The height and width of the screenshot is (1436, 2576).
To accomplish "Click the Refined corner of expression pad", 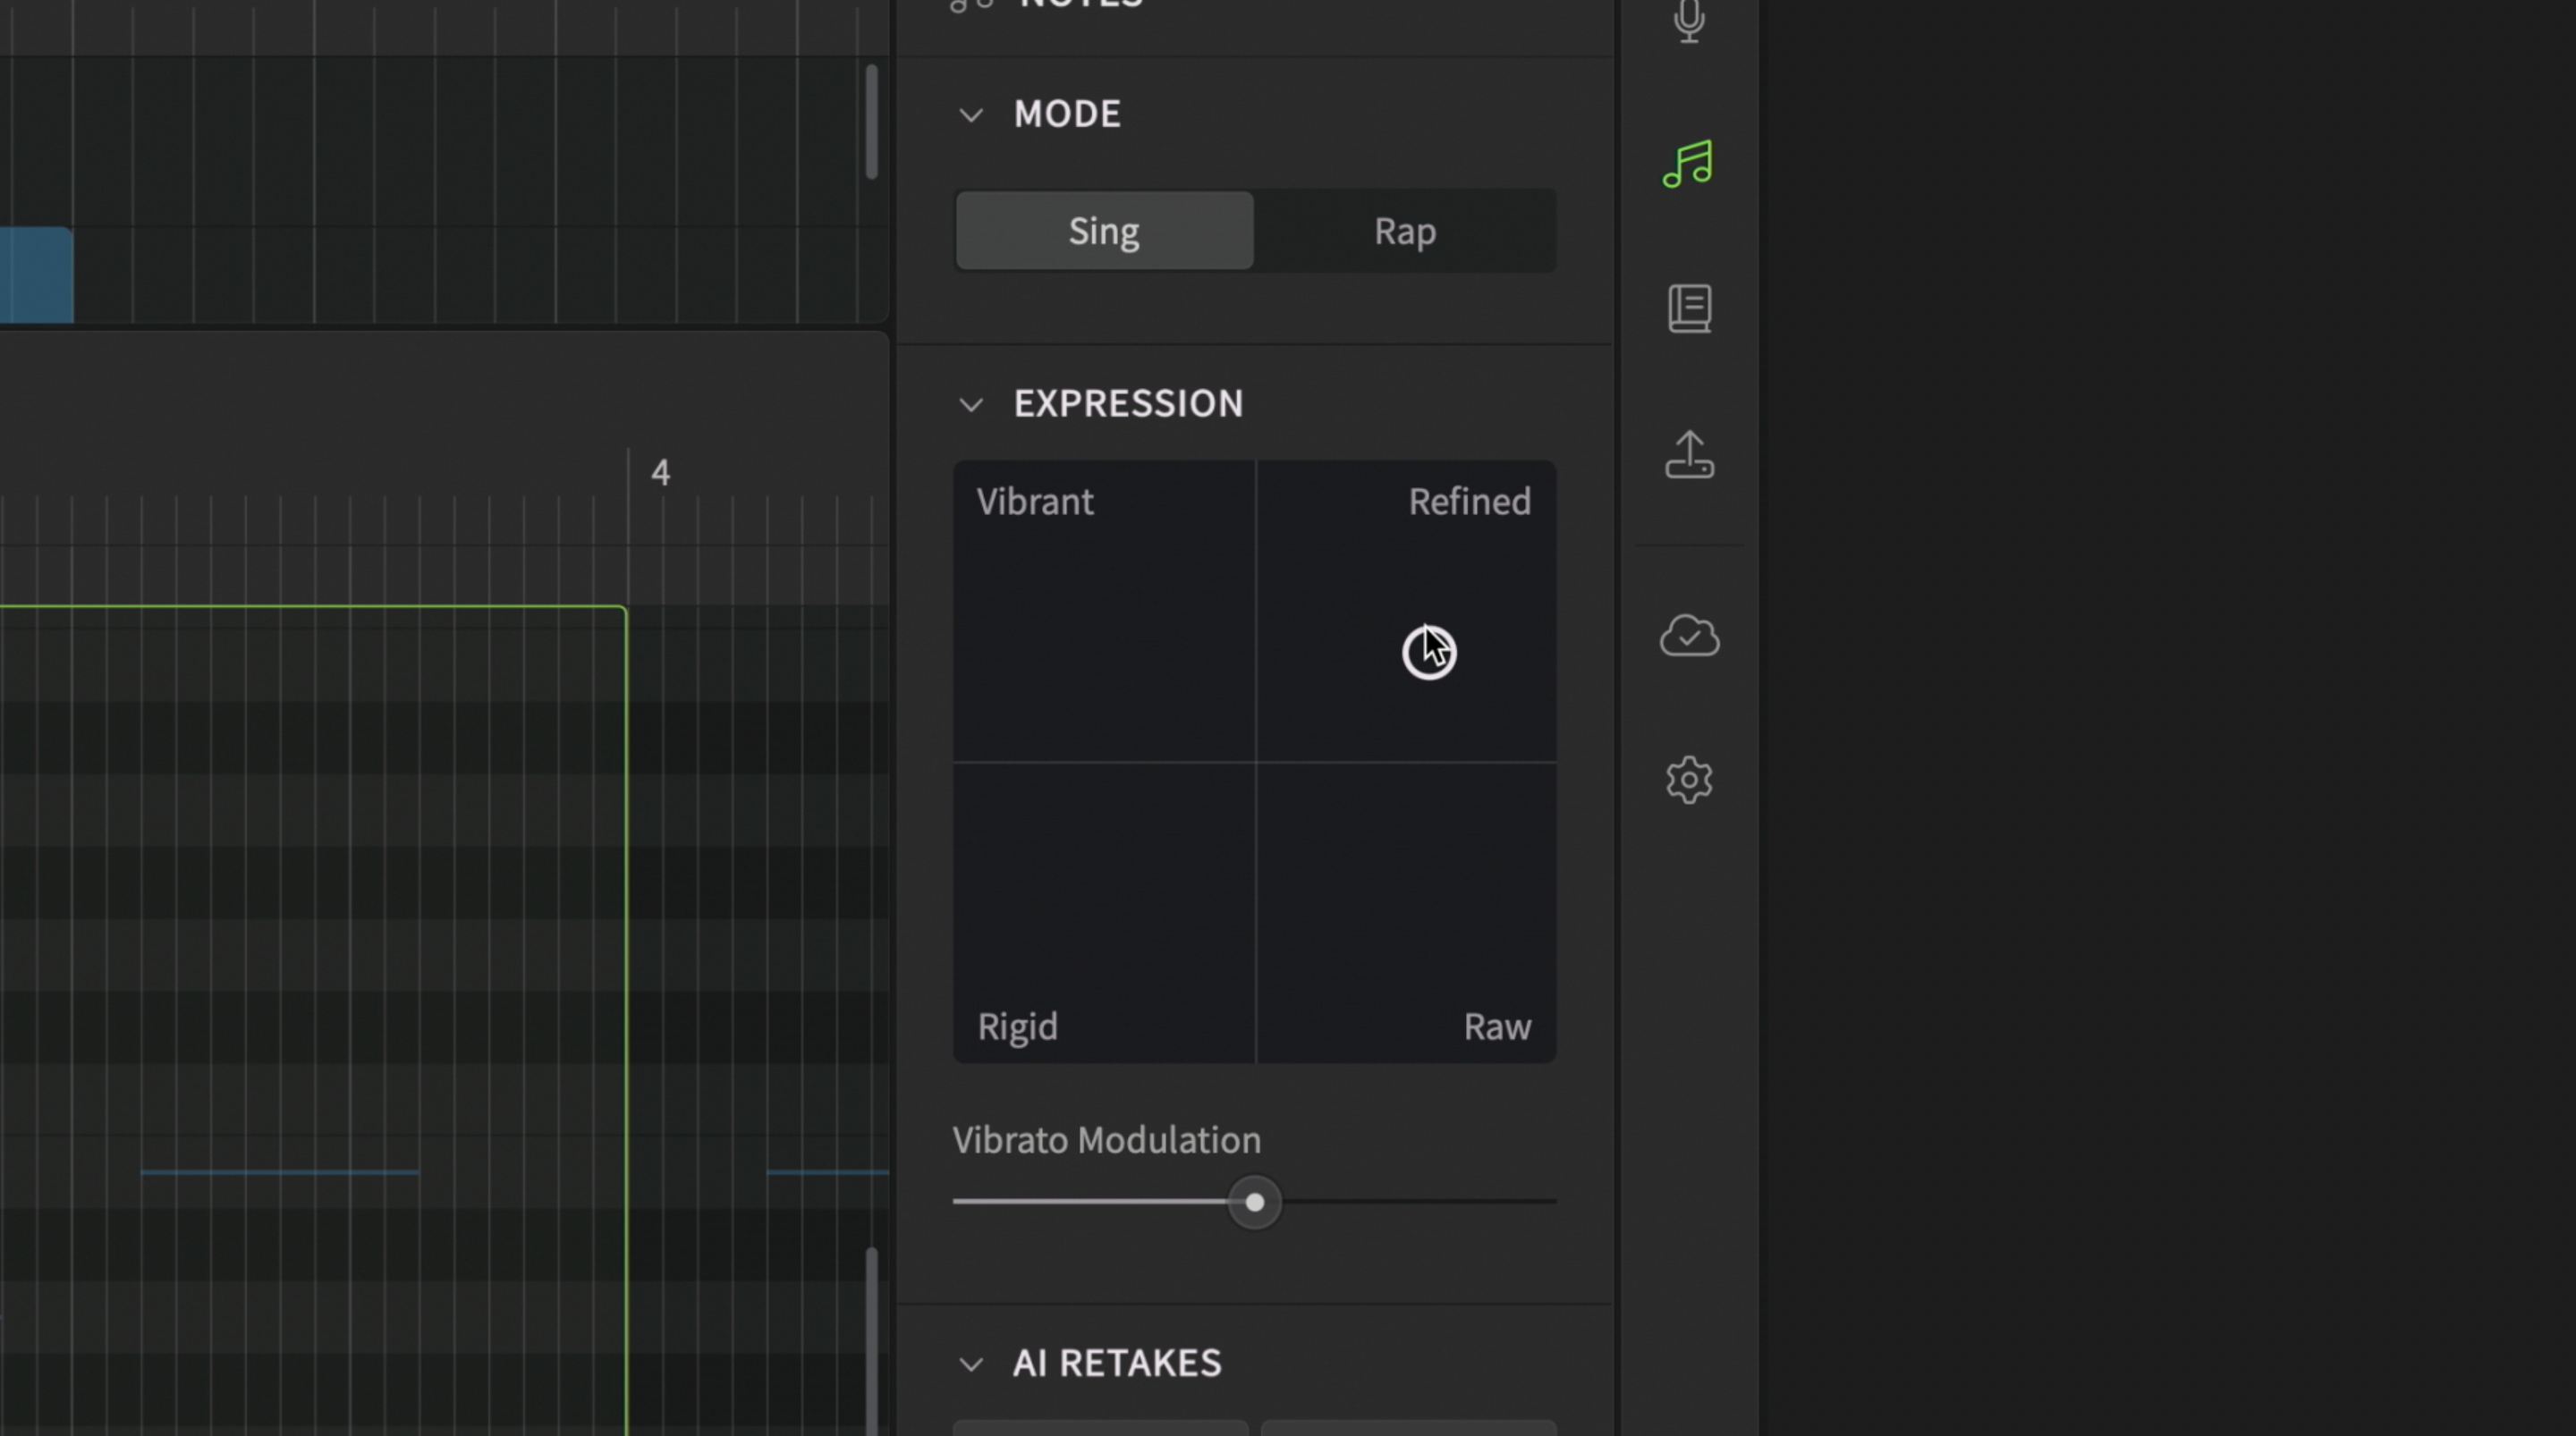I will pyautogui.click(x=1469, y=501).
